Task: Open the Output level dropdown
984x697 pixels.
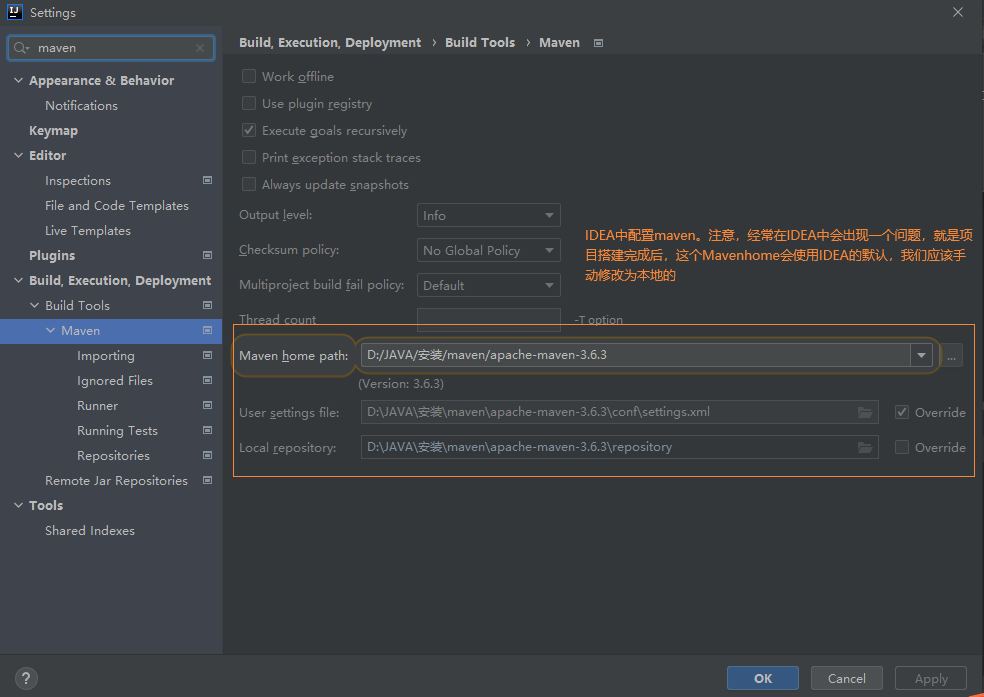Action: click(x=488, y=215)
